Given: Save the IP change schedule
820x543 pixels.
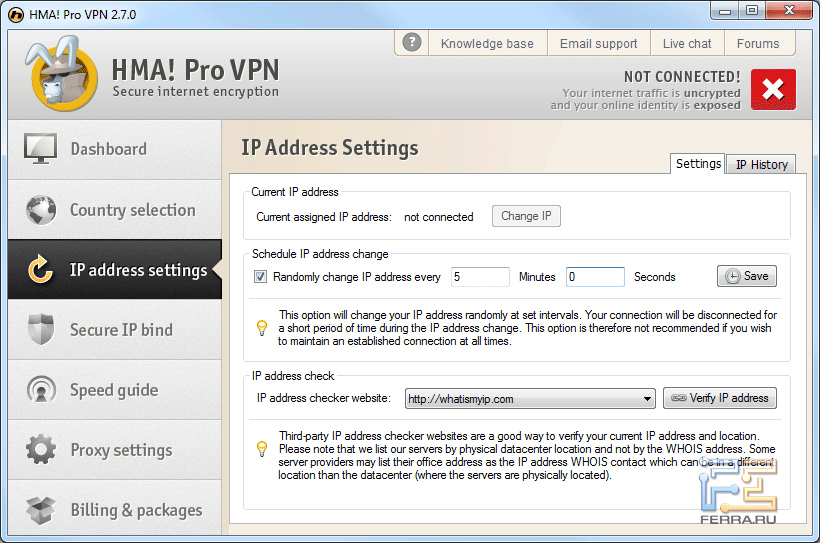Looking at the screenshot, I should click(746, 277).
